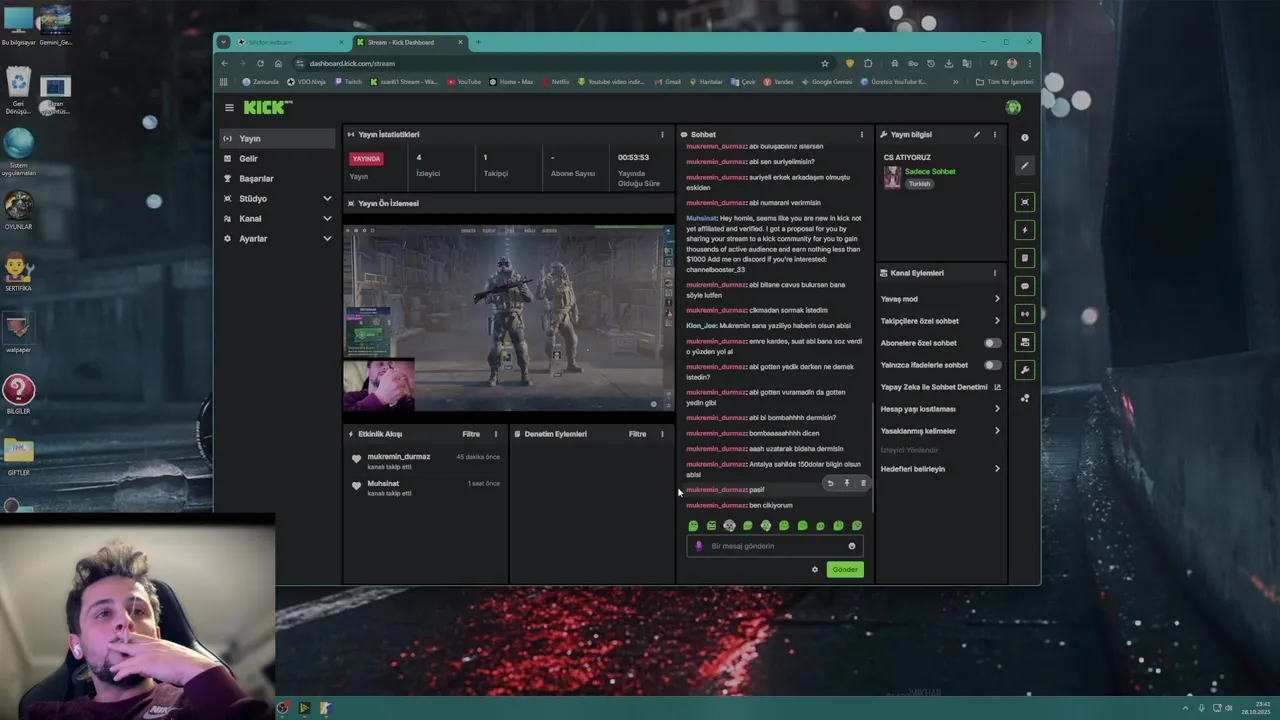
Task: Open BİLGİLER desktop shortcut
Action: point(18,394)
